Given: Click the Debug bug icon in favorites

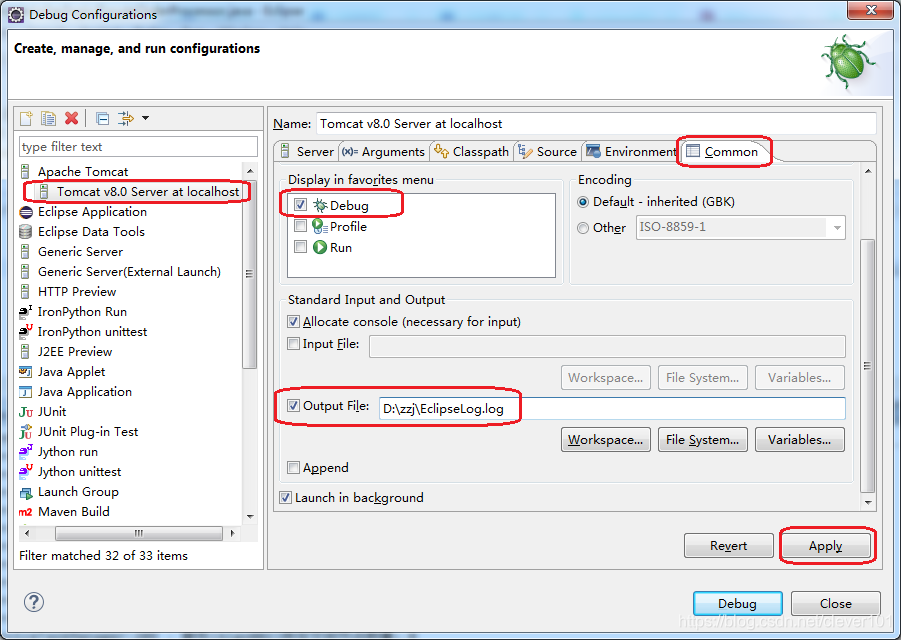Looking at the screenshot, I should click(320, 205).
